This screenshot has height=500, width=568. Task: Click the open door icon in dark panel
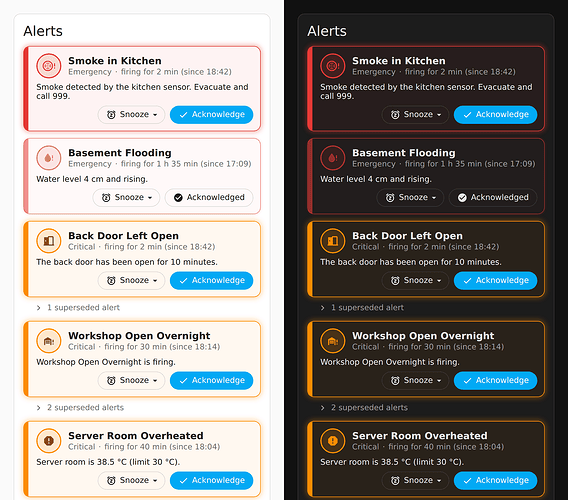click(x=333, y=241)
